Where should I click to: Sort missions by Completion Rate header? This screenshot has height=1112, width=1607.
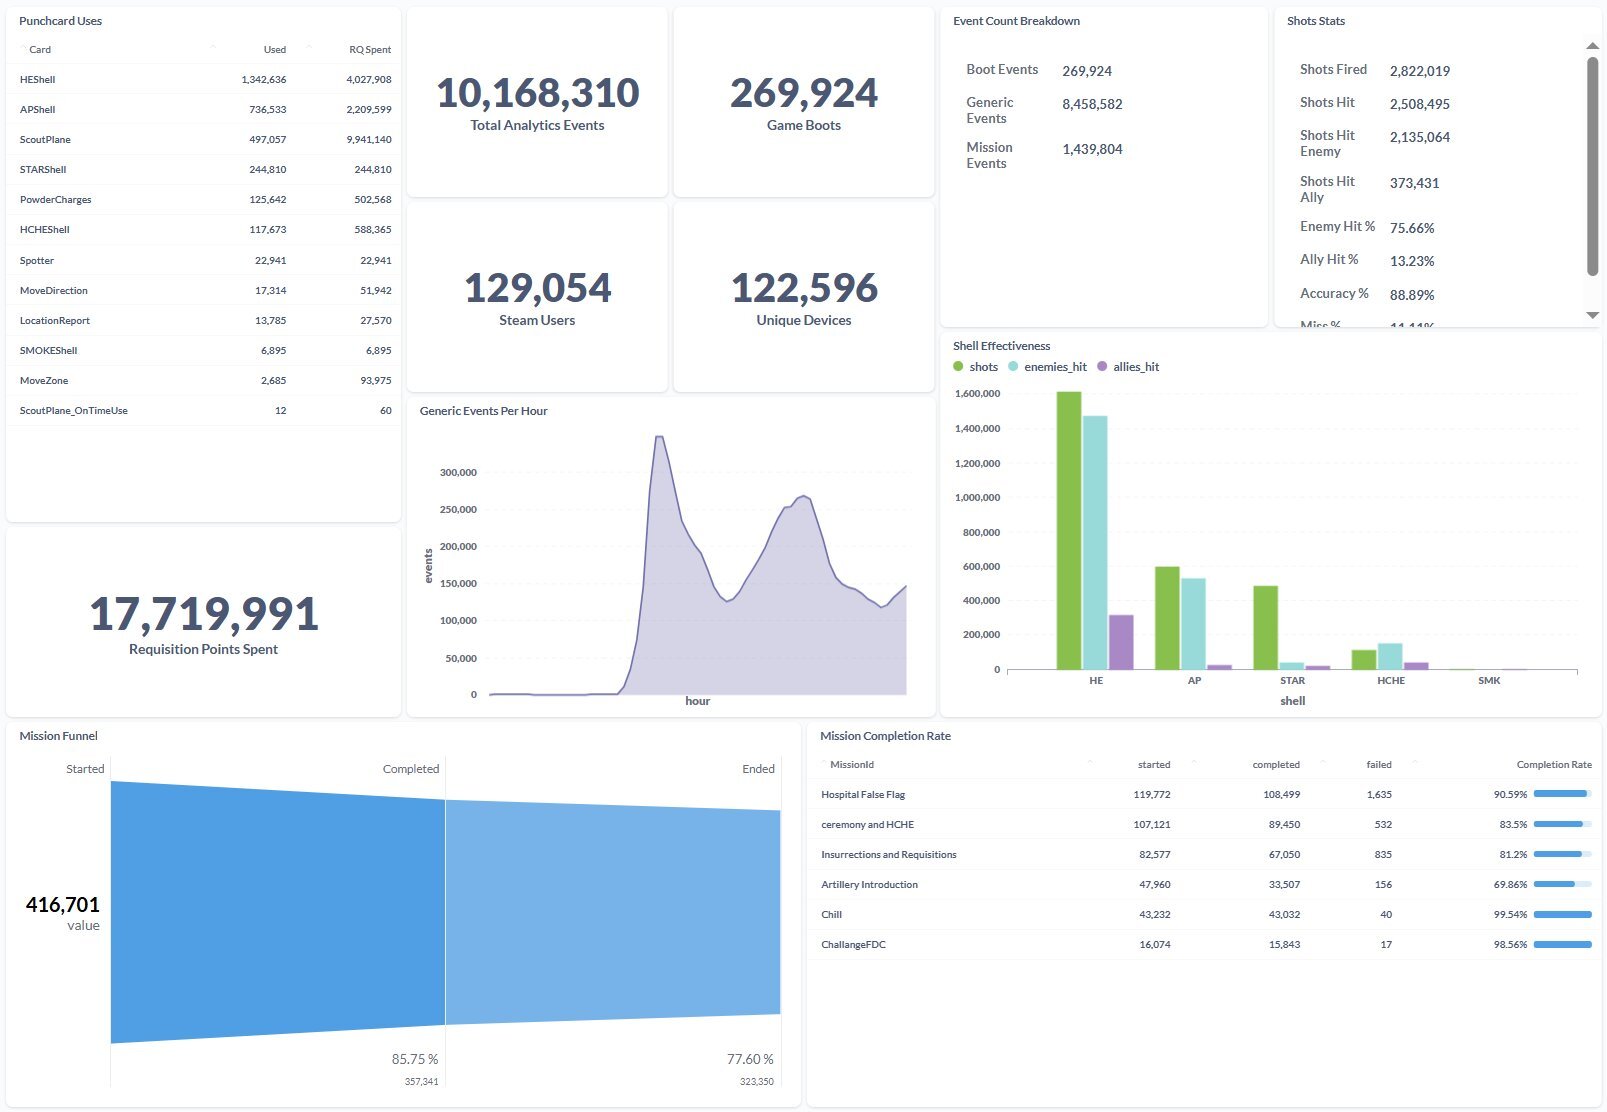[x=1554, y=765]
